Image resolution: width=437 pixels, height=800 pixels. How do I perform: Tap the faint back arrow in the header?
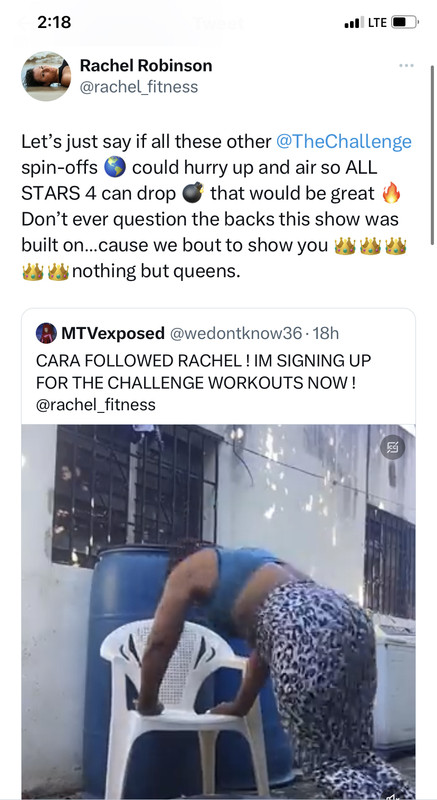[x=23, y=23]
